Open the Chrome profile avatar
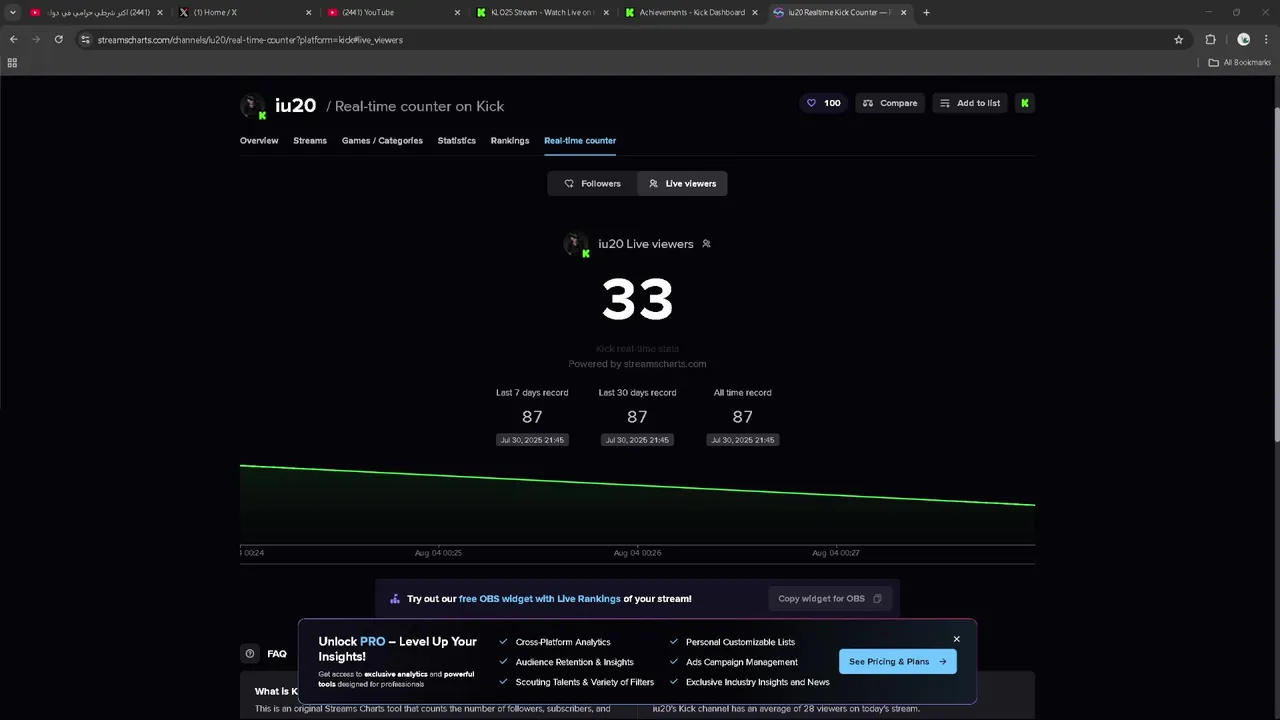This screenshot has width=1280, height=720. click(x=1243, y=39)
